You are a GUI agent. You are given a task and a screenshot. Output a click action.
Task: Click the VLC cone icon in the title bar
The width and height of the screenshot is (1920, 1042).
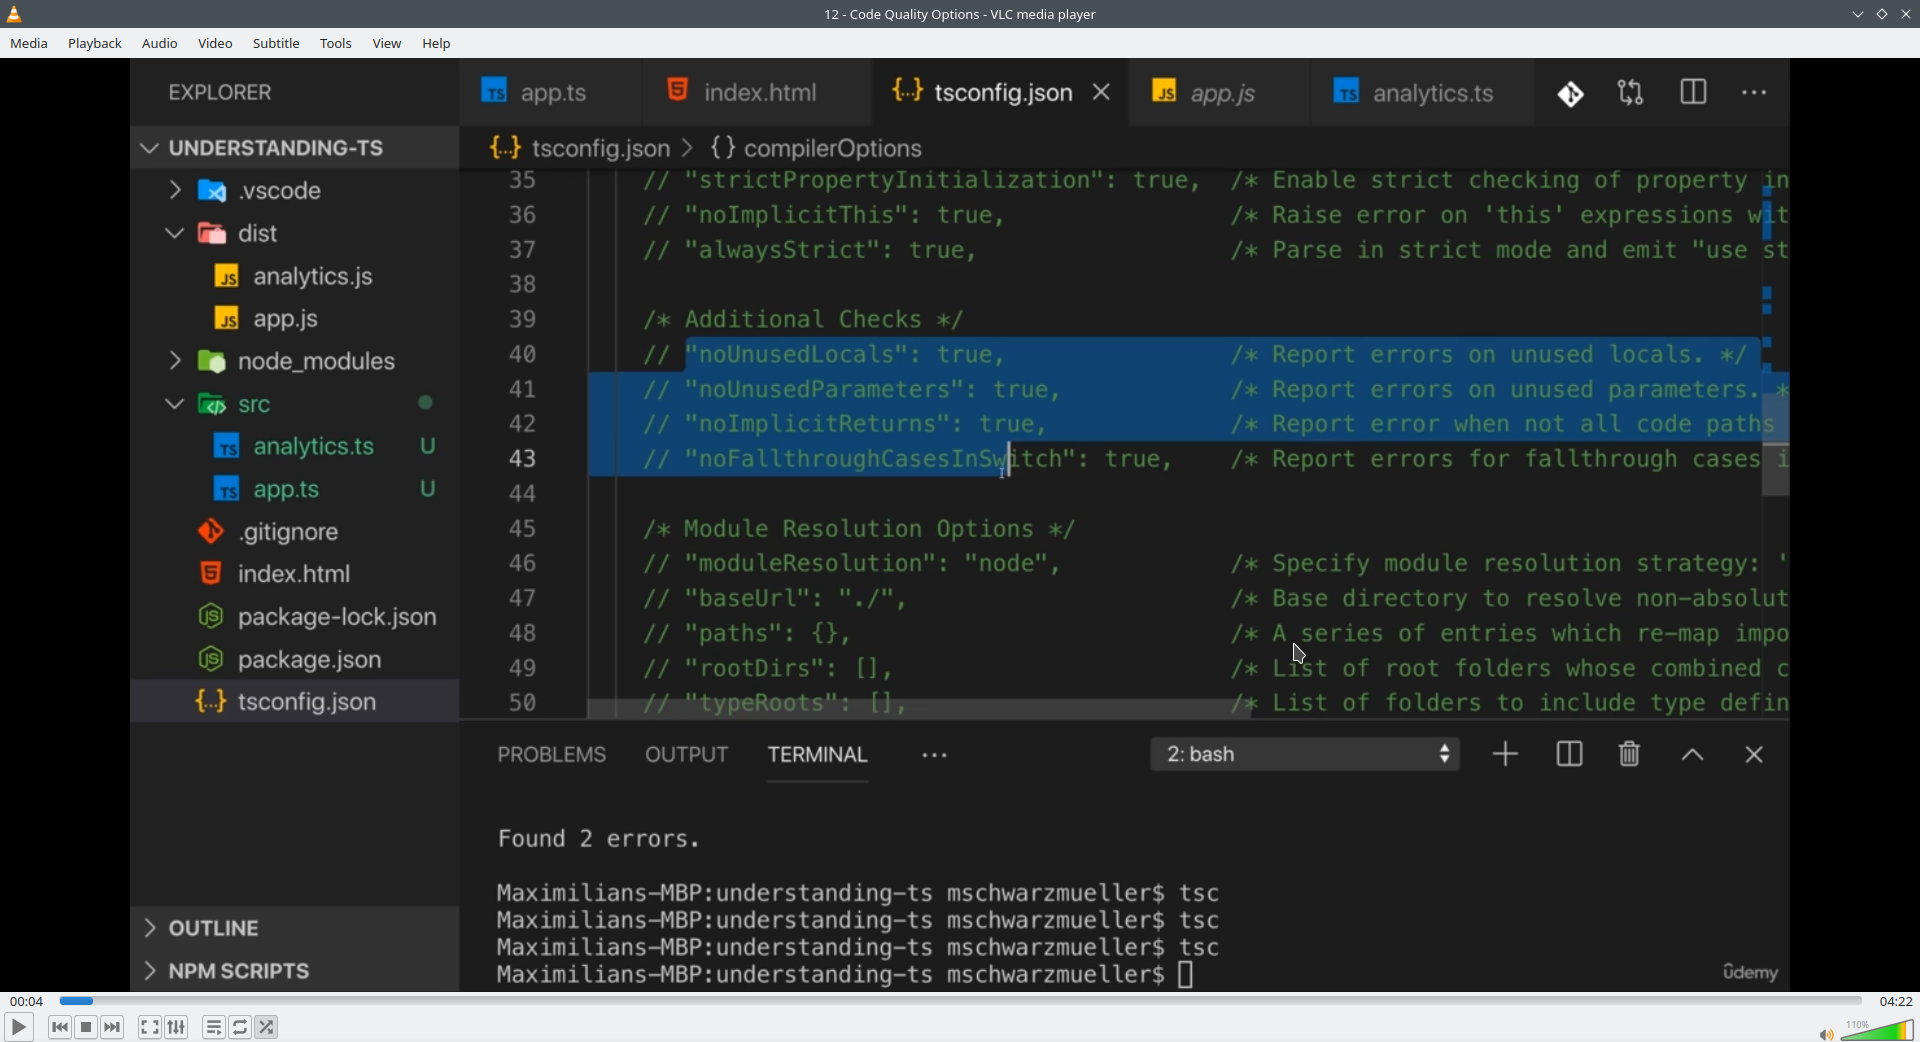click(15, 14)
